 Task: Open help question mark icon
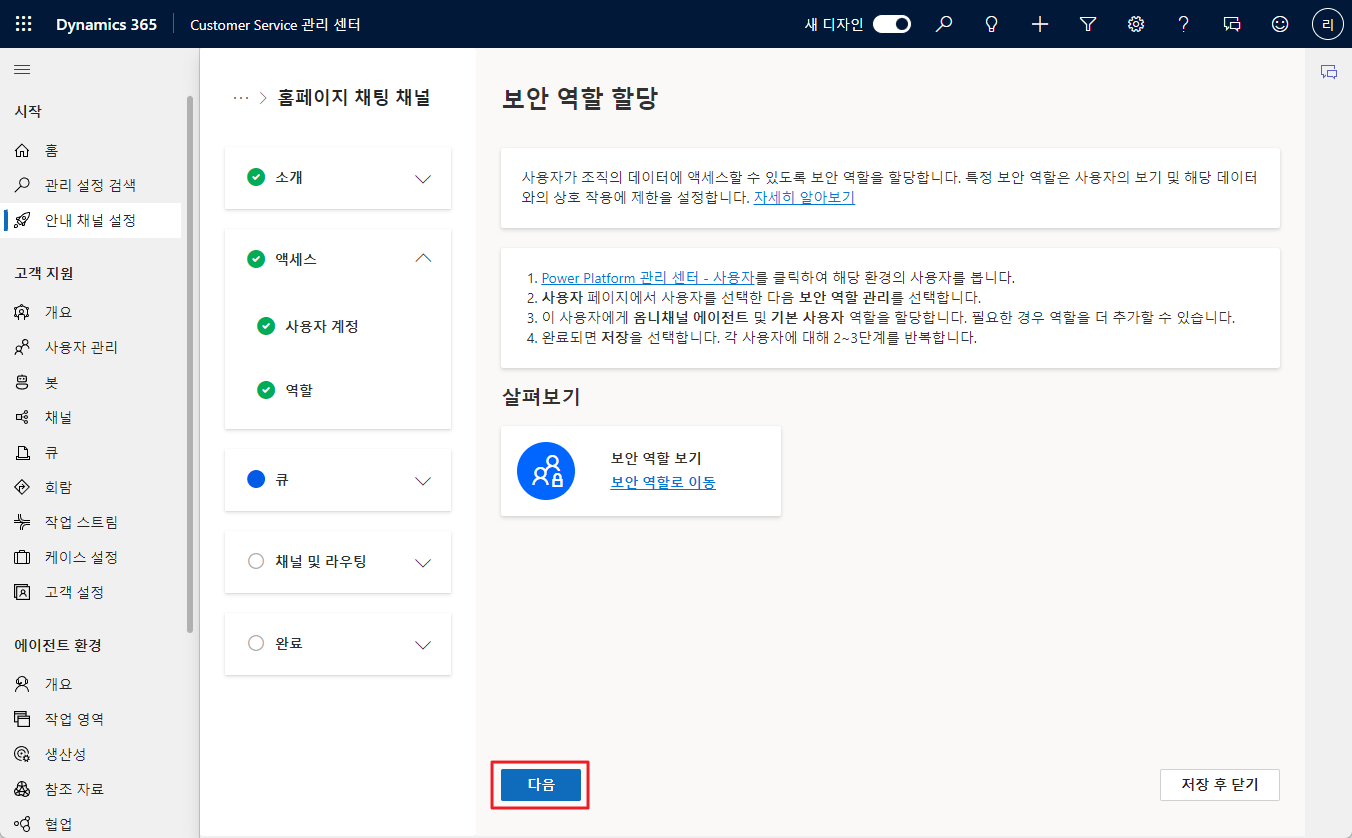click(x=1184, y=24)
